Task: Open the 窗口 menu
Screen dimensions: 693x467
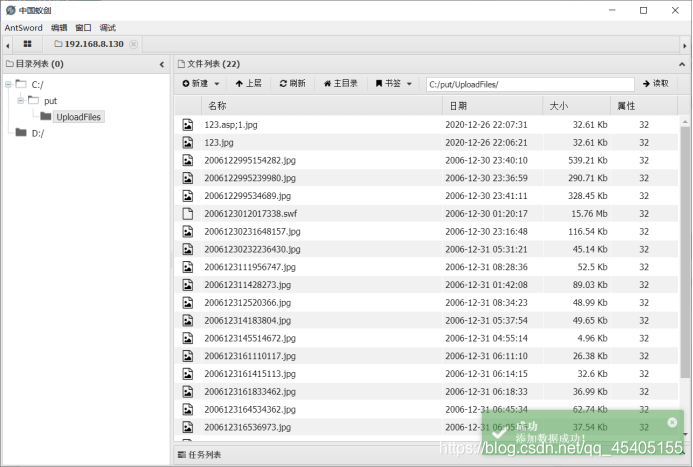Action: pyautogui.click(x=83, y=28)
